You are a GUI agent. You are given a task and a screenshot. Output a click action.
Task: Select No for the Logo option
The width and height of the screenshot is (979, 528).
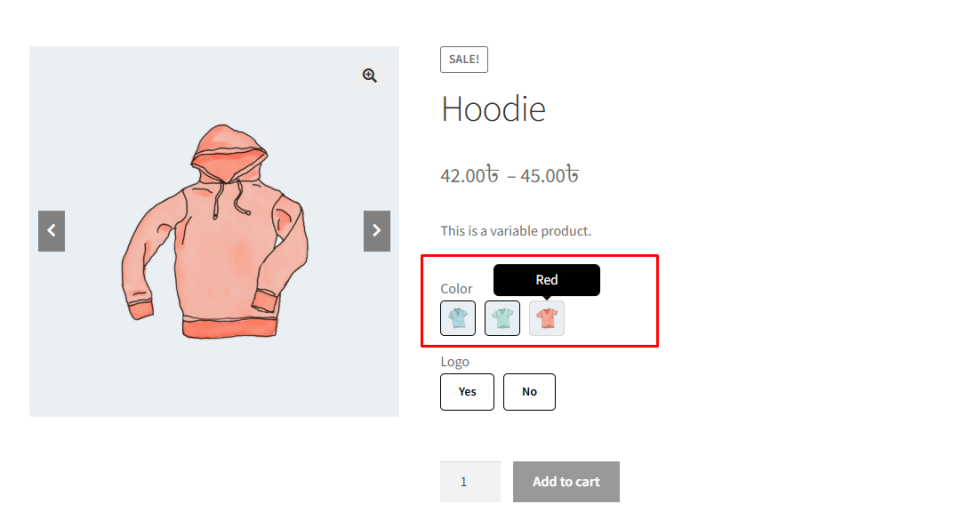529,392
